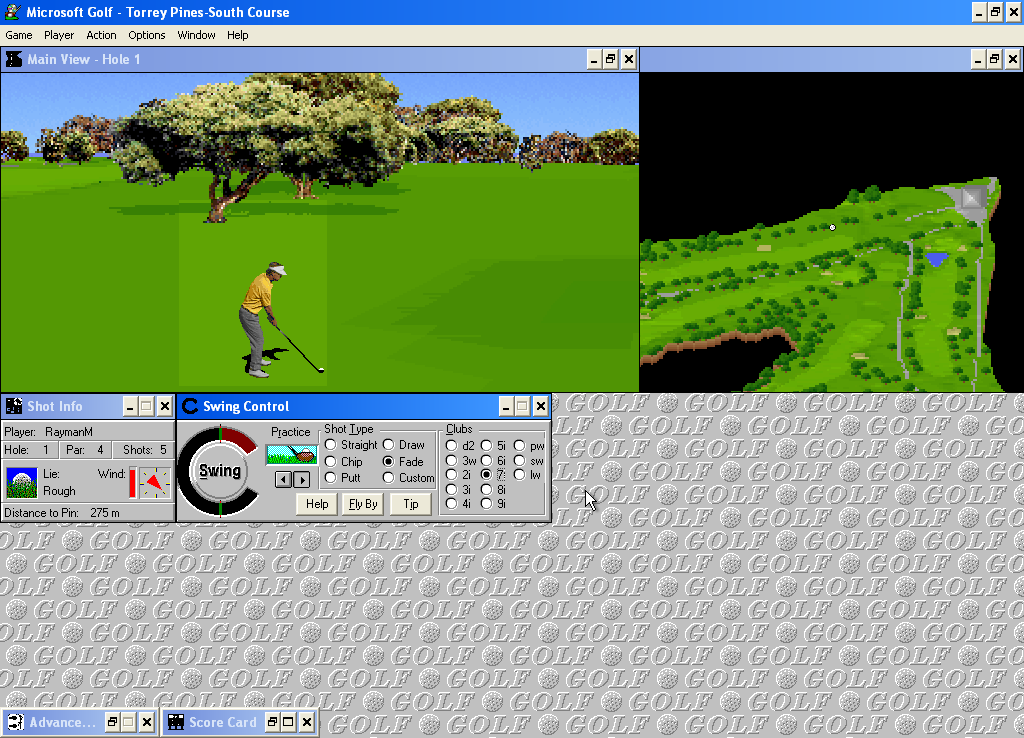The width and height of the screenshot is (1024, 738).
Task: Click the left arrow under Practice
Action: point(283,480)
